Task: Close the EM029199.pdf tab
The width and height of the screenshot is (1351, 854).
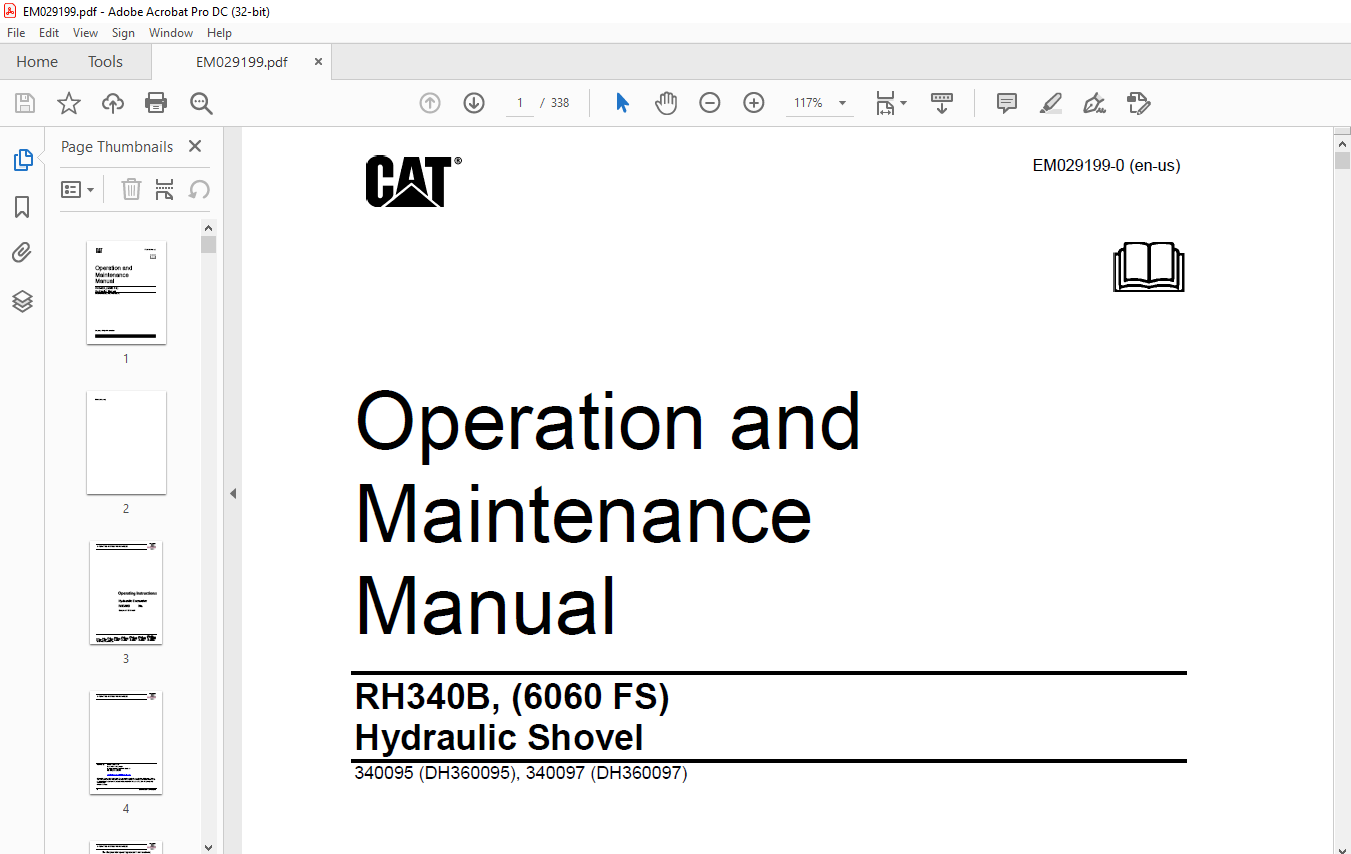Action: coord(319,62)
